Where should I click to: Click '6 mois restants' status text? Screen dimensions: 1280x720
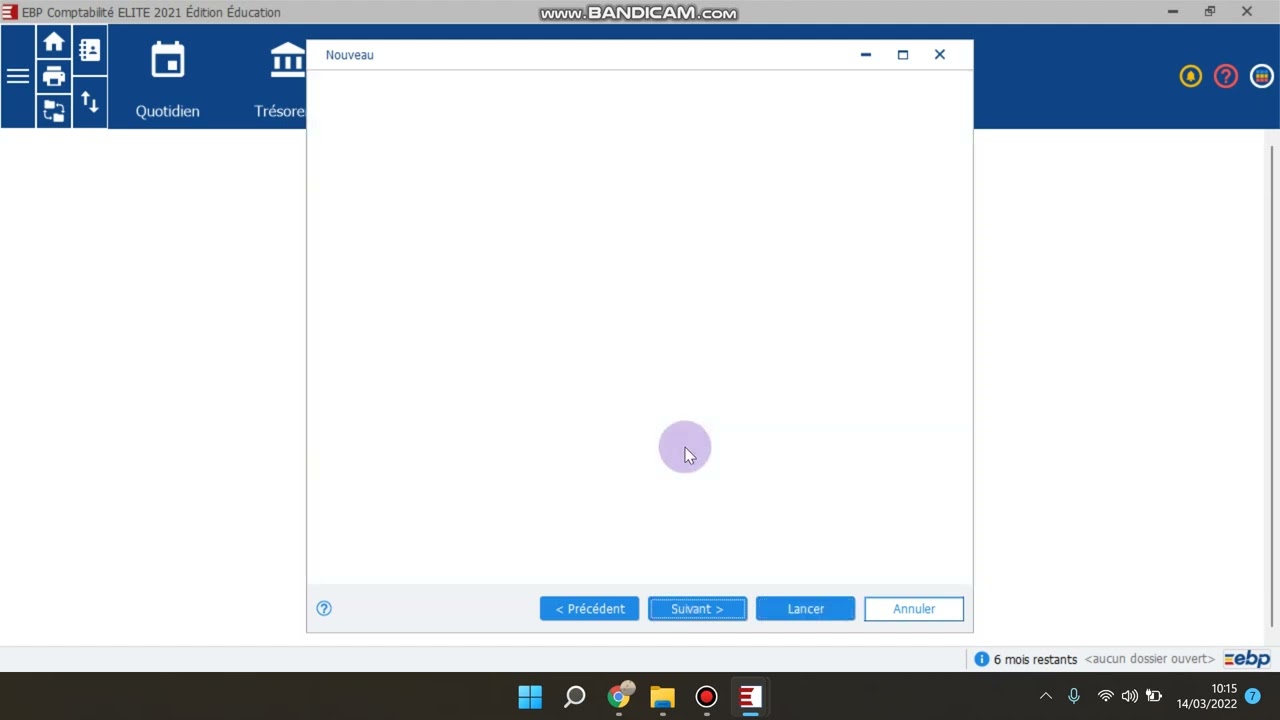coord(1035,660)
